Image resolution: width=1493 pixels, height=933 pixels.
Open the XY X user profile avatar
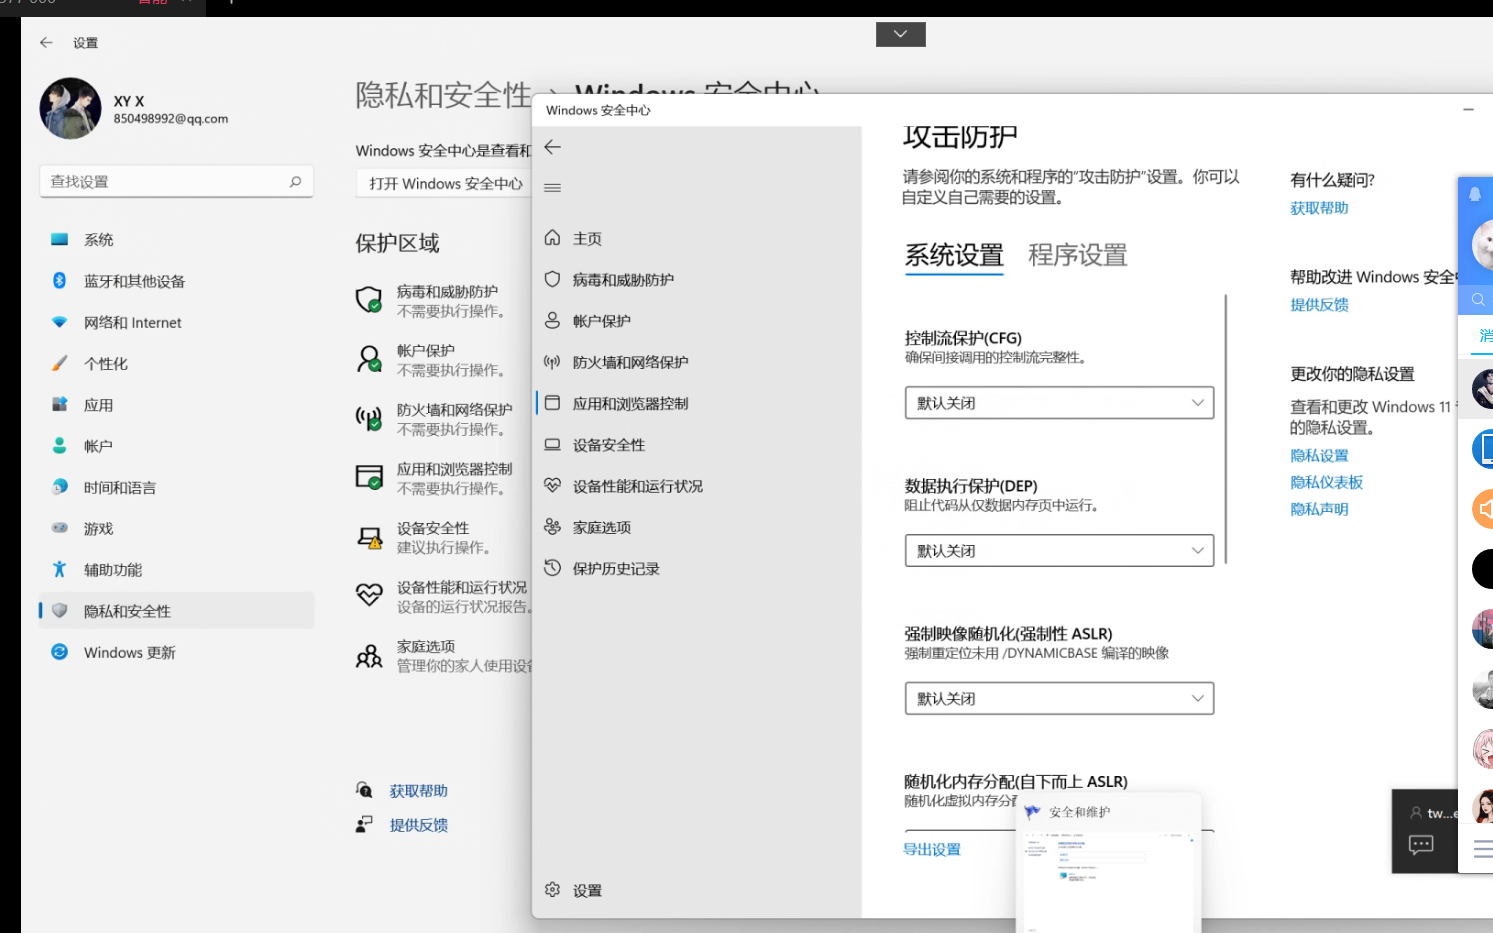pos(70,108)
